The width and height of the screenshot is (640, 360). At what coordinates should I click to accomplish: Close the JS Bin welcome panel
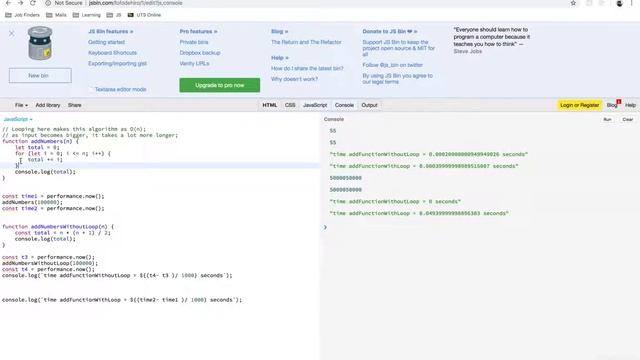(11, 33)
